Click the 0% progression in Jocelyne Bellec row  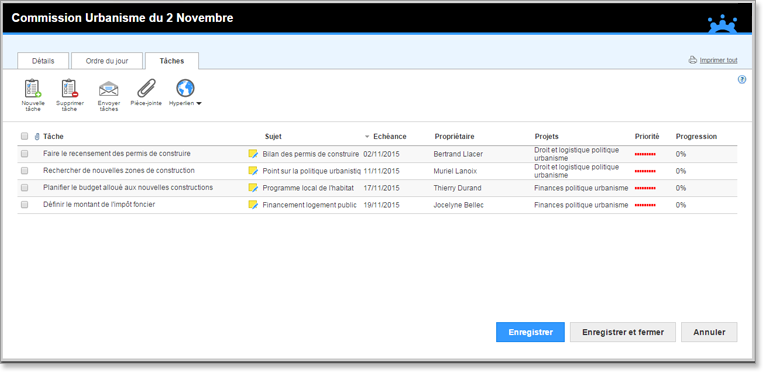tap(681, 205)
